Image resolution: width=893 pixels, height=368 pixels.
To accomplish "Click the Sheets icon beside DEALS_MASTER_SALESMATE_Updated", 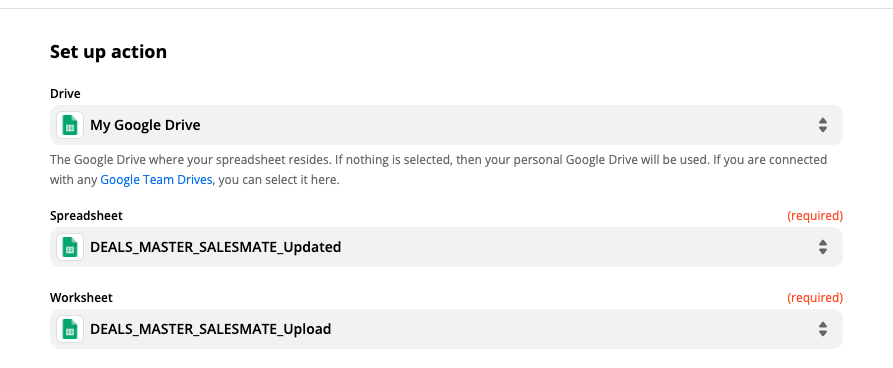I will click(70, 247).
